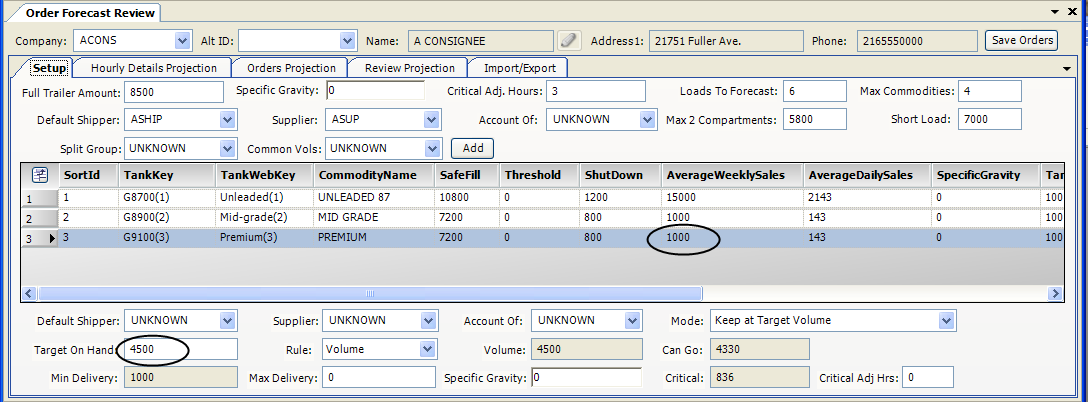Click the tab list arrow at top right

[x=1055, y=12]
